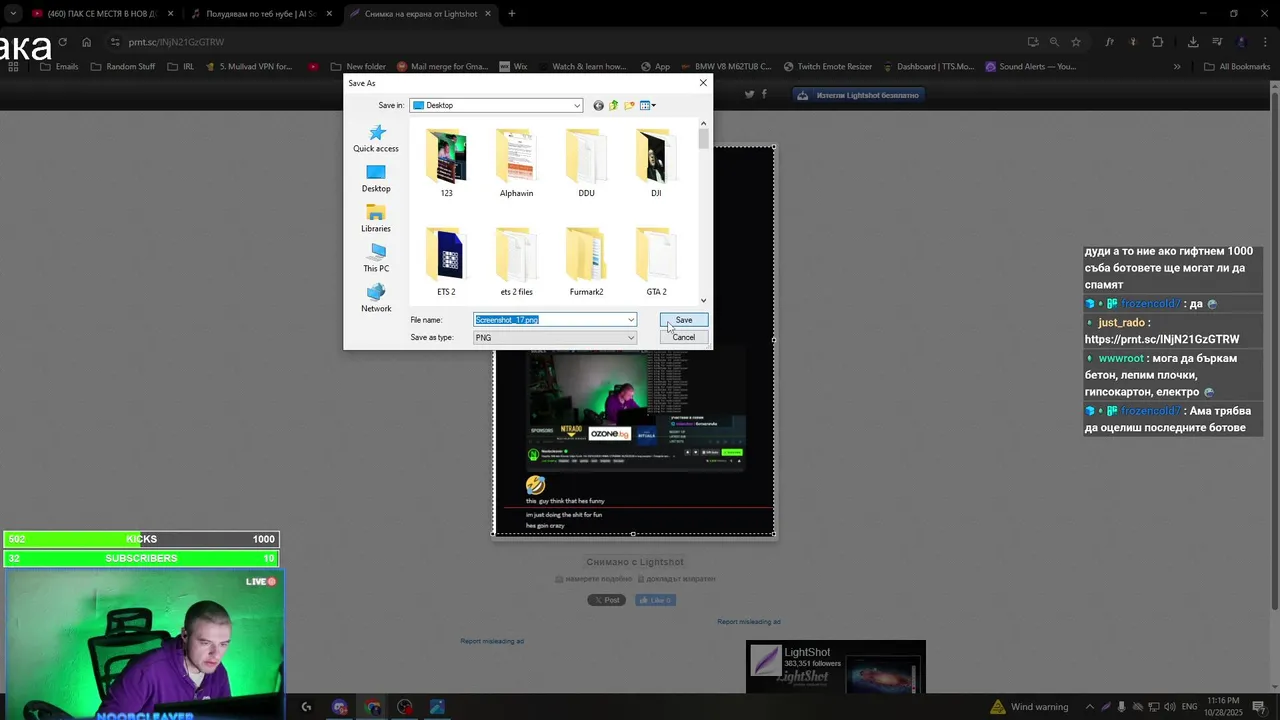The image size is (1280, 720).
Task: Open the browser extensions puzzle icon
Action: tap(1158, 42)
